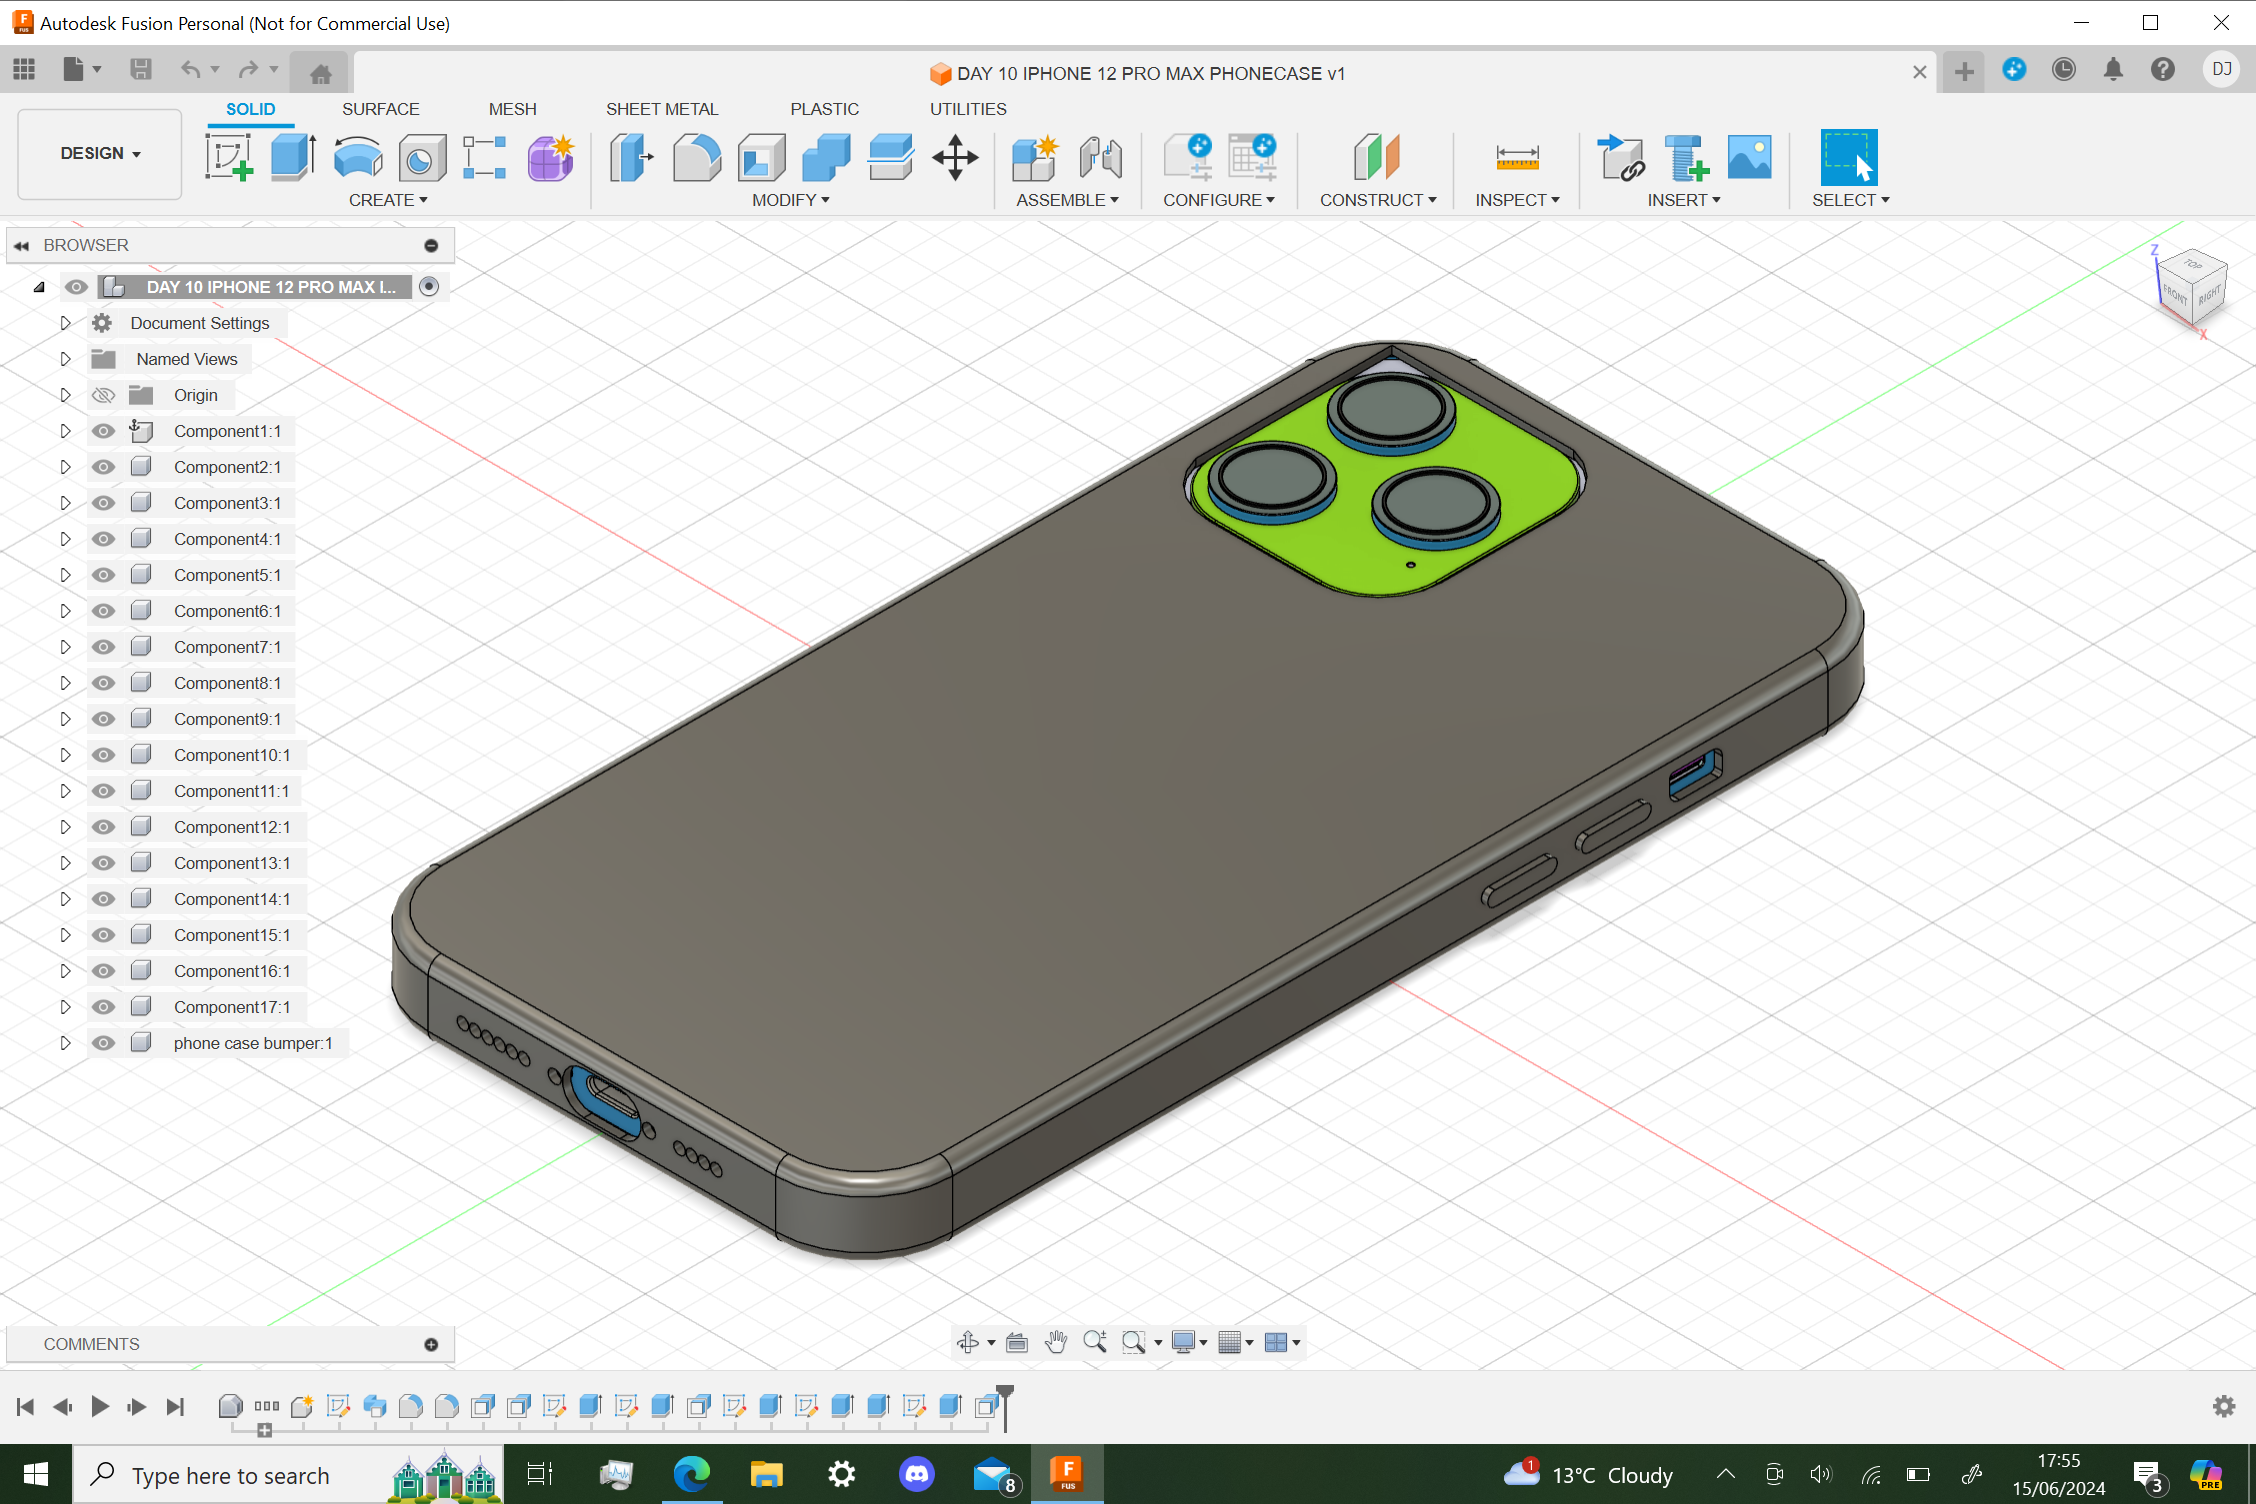This screenshot has width=2256, height=1504.
Task: Activate the window Select tool
Action: pos(1849,158)
